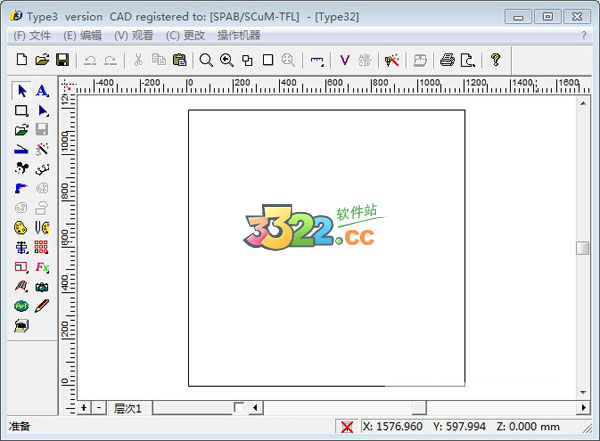Select the magnifier zoom tool
This screenshot has width=600, height=441.
(x=206, y=60)
